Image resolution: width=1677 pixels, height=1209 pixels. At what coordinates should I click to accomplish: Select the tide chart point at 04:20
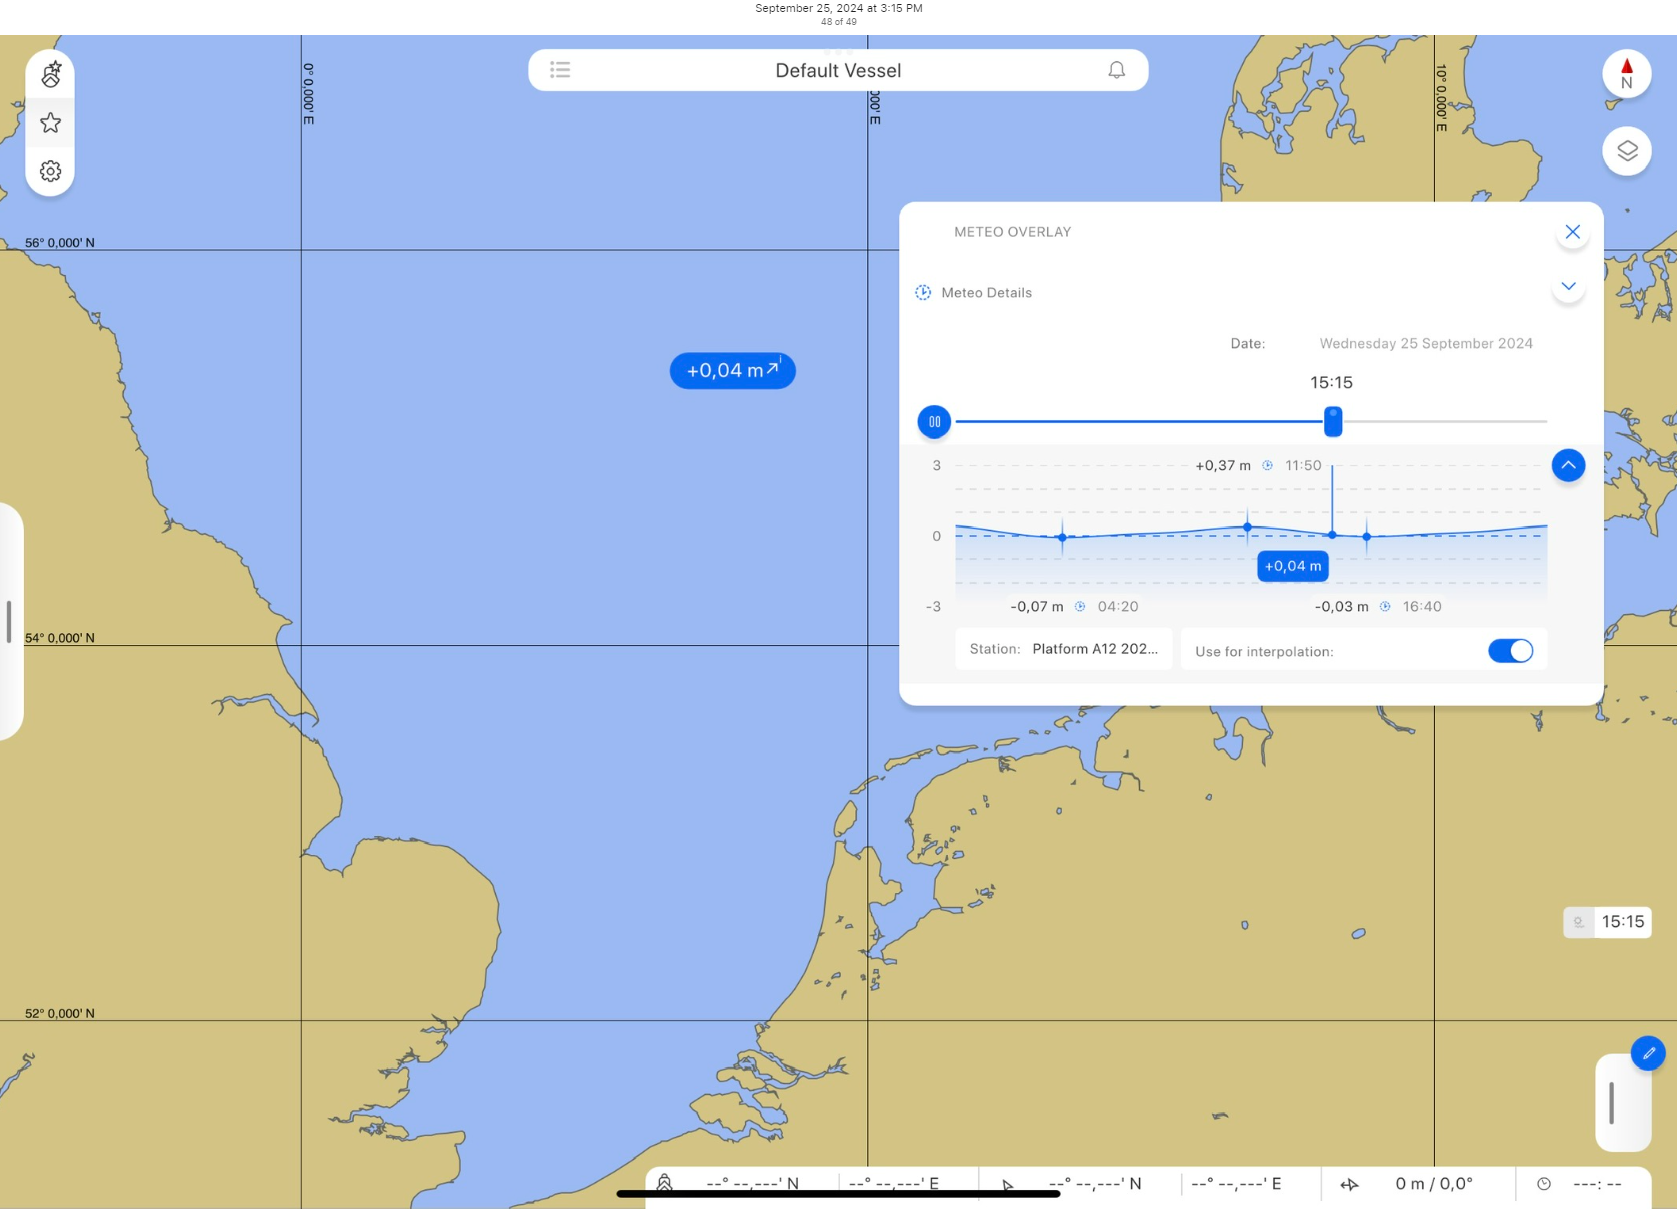(x=1063, y=537)
